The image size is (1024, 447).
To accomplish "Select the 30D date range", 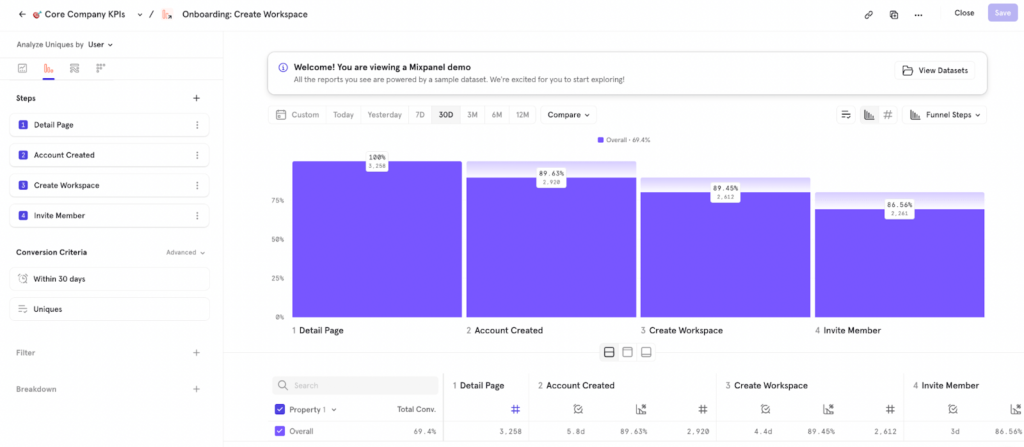I will click(x=446, y=115).
